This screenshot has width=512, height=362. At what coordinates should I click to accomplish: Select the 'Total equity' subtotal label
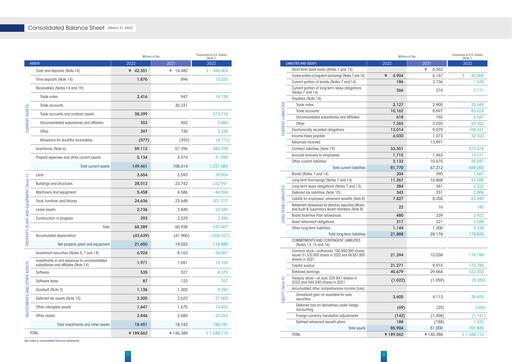point(357,328)
